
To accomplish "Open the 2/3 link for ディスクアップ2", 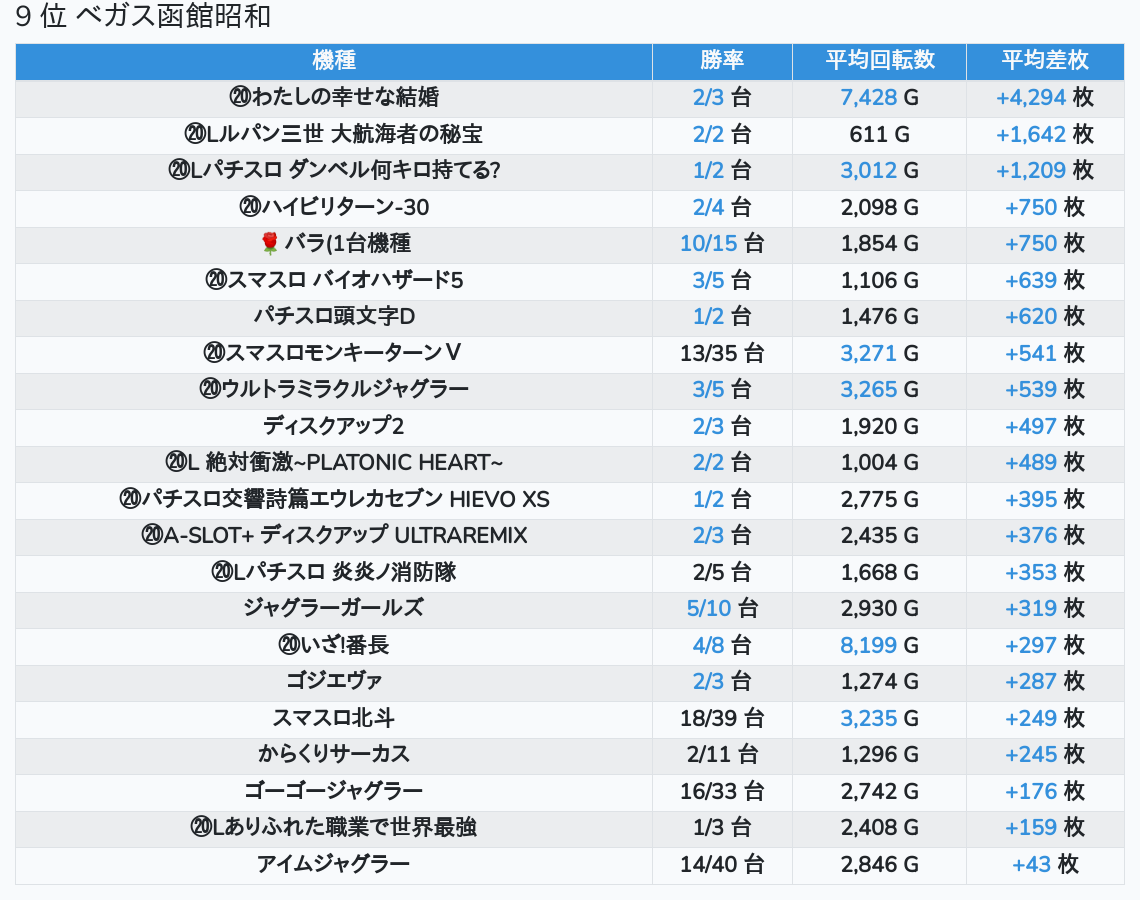I will 708,427.
